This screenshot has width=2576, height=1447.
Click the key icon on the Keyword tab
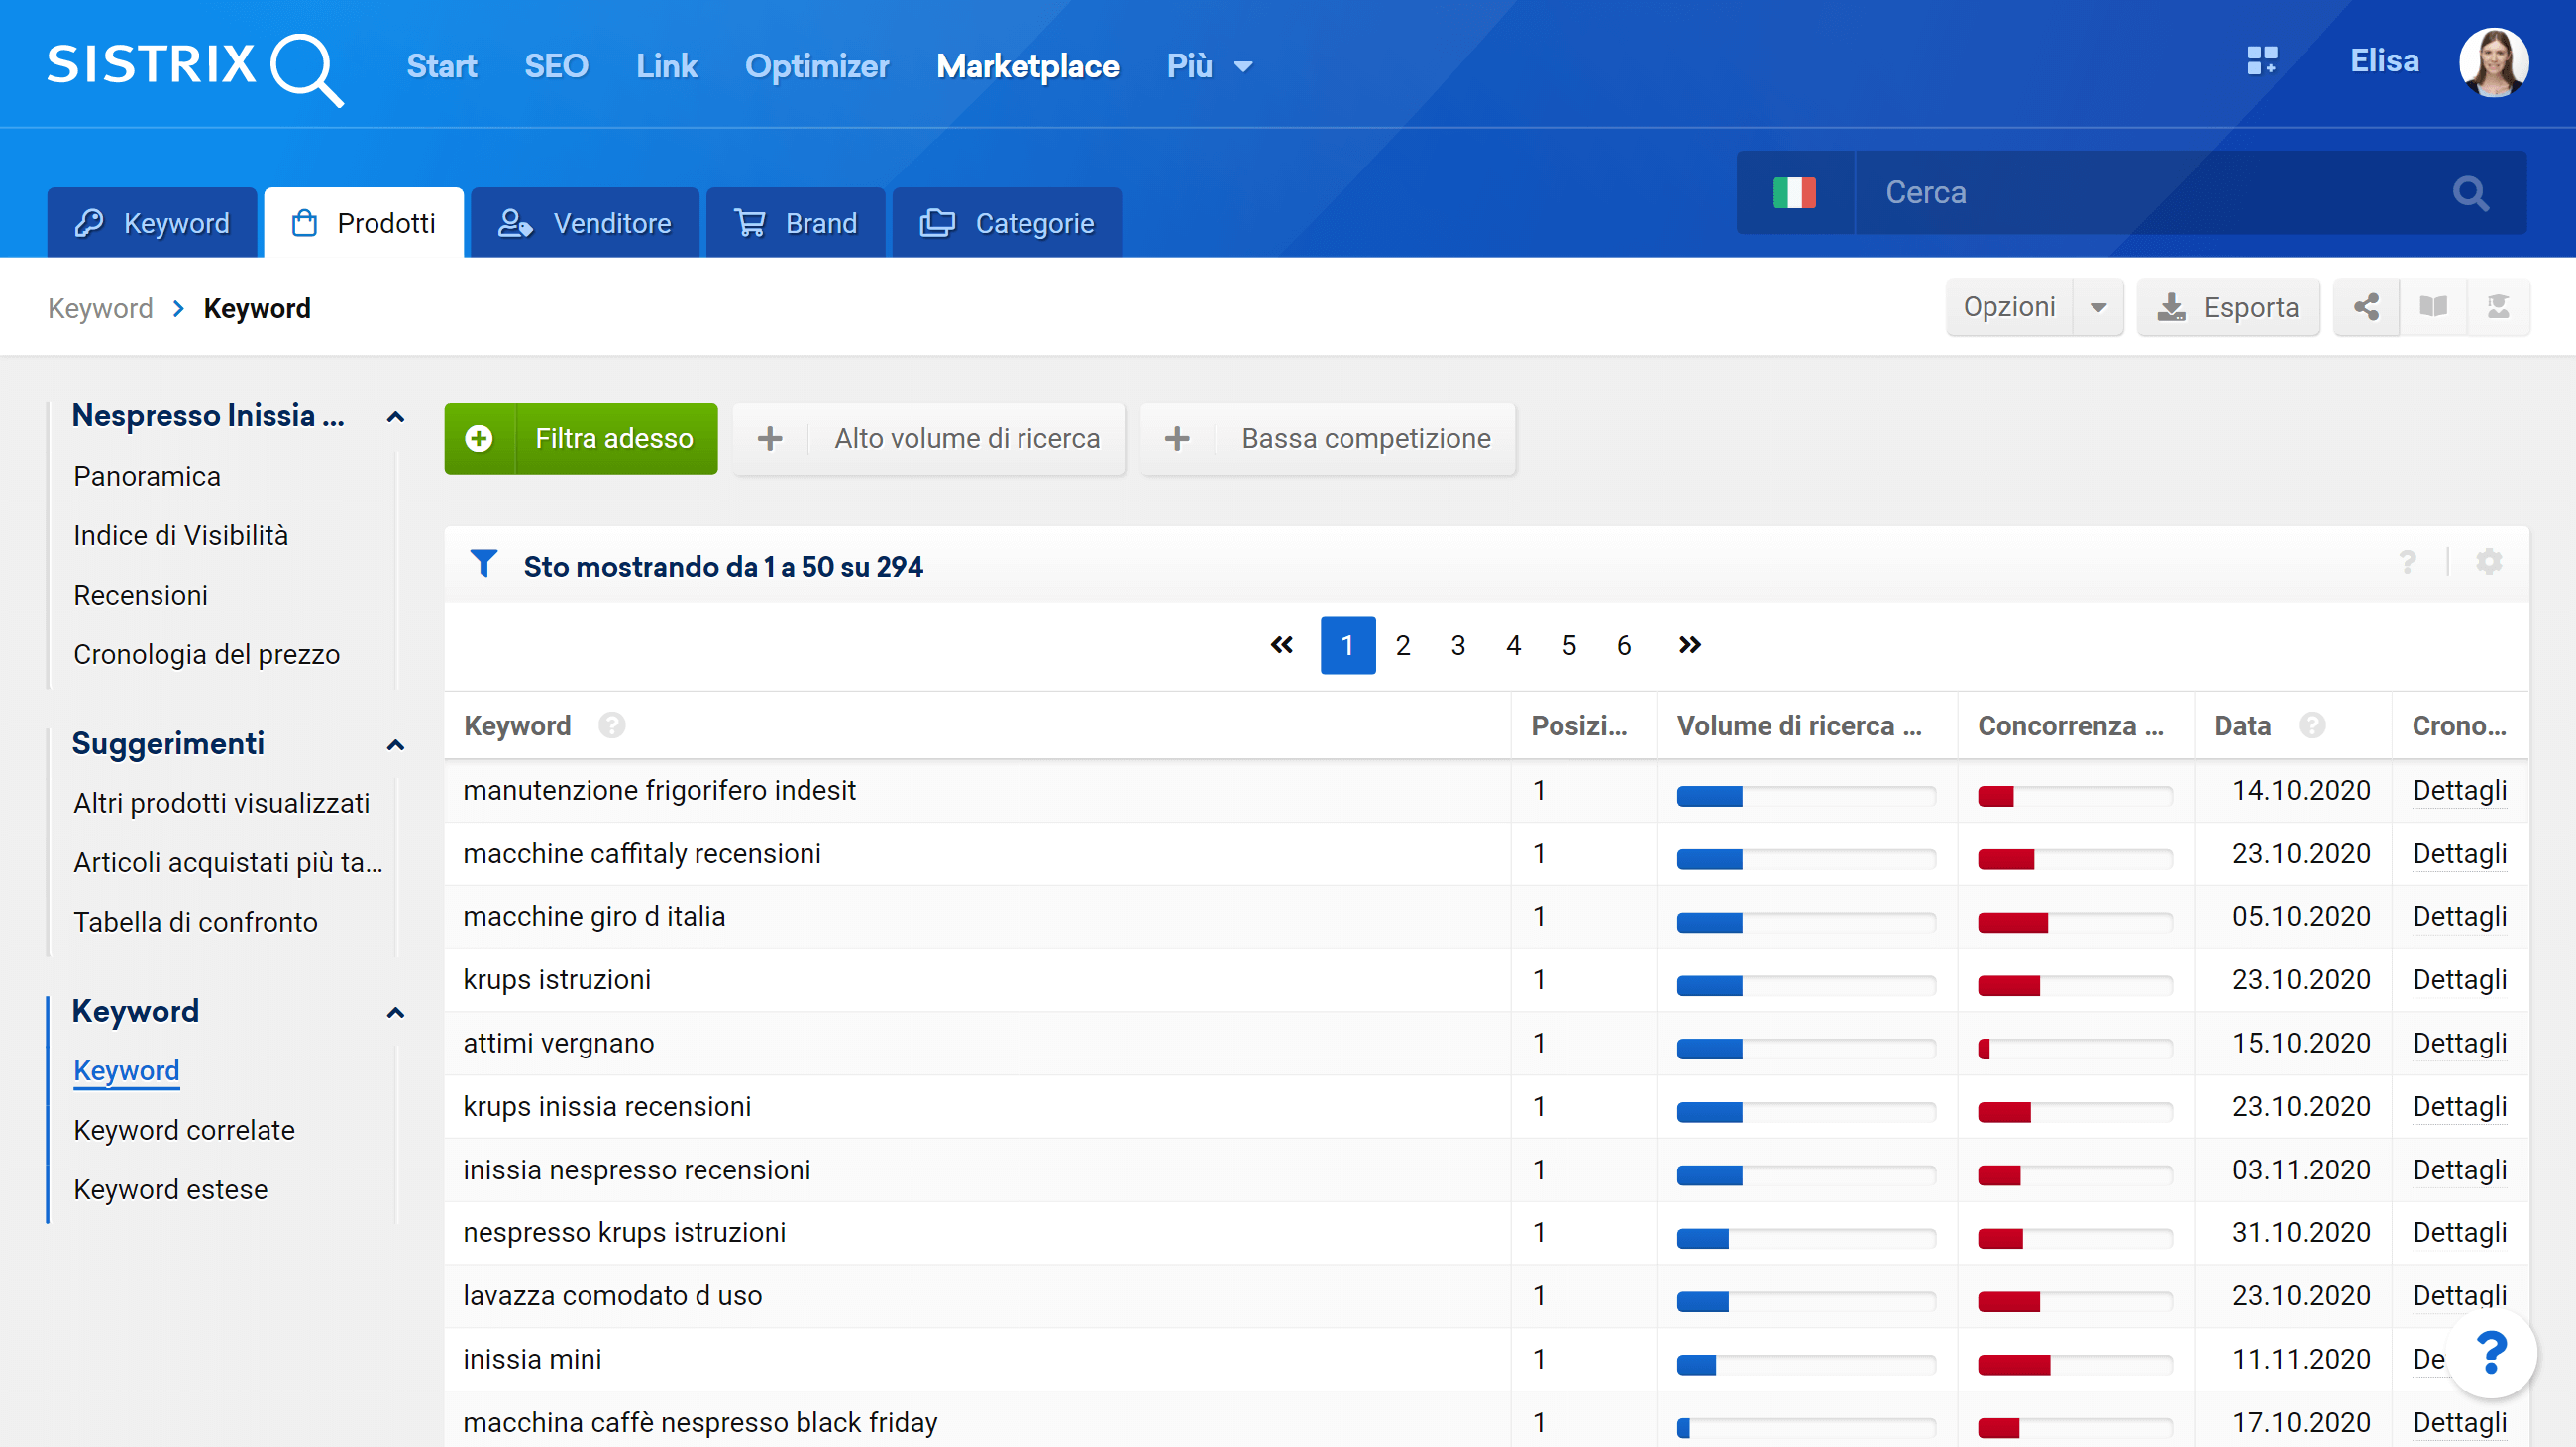pos(89,223)
